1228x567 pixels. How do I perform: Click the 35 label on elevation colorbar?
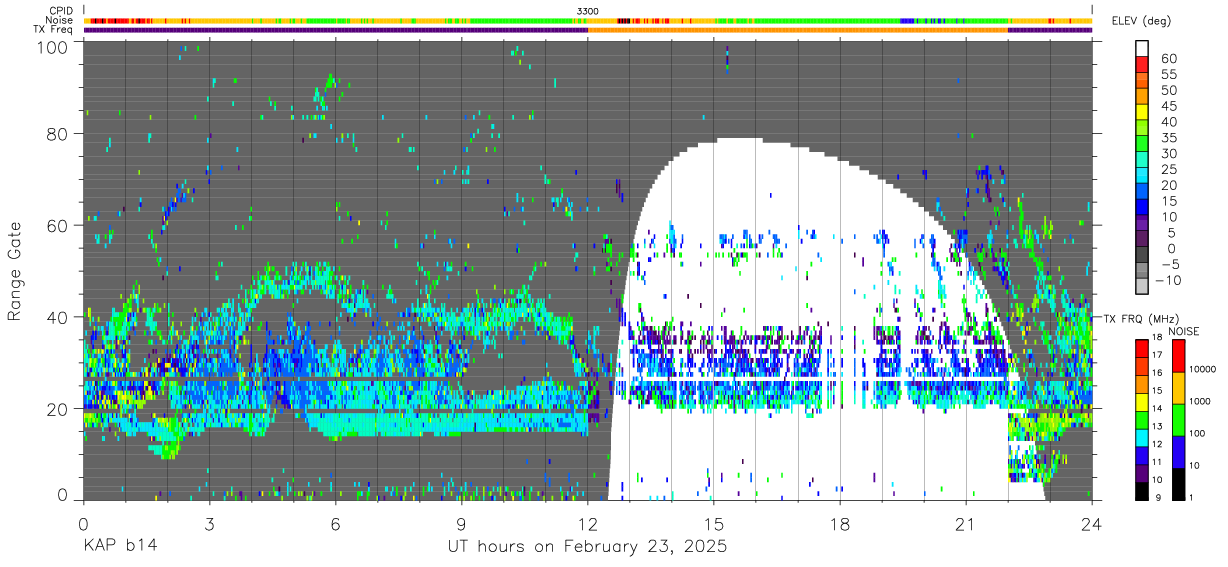point(1167,138)
